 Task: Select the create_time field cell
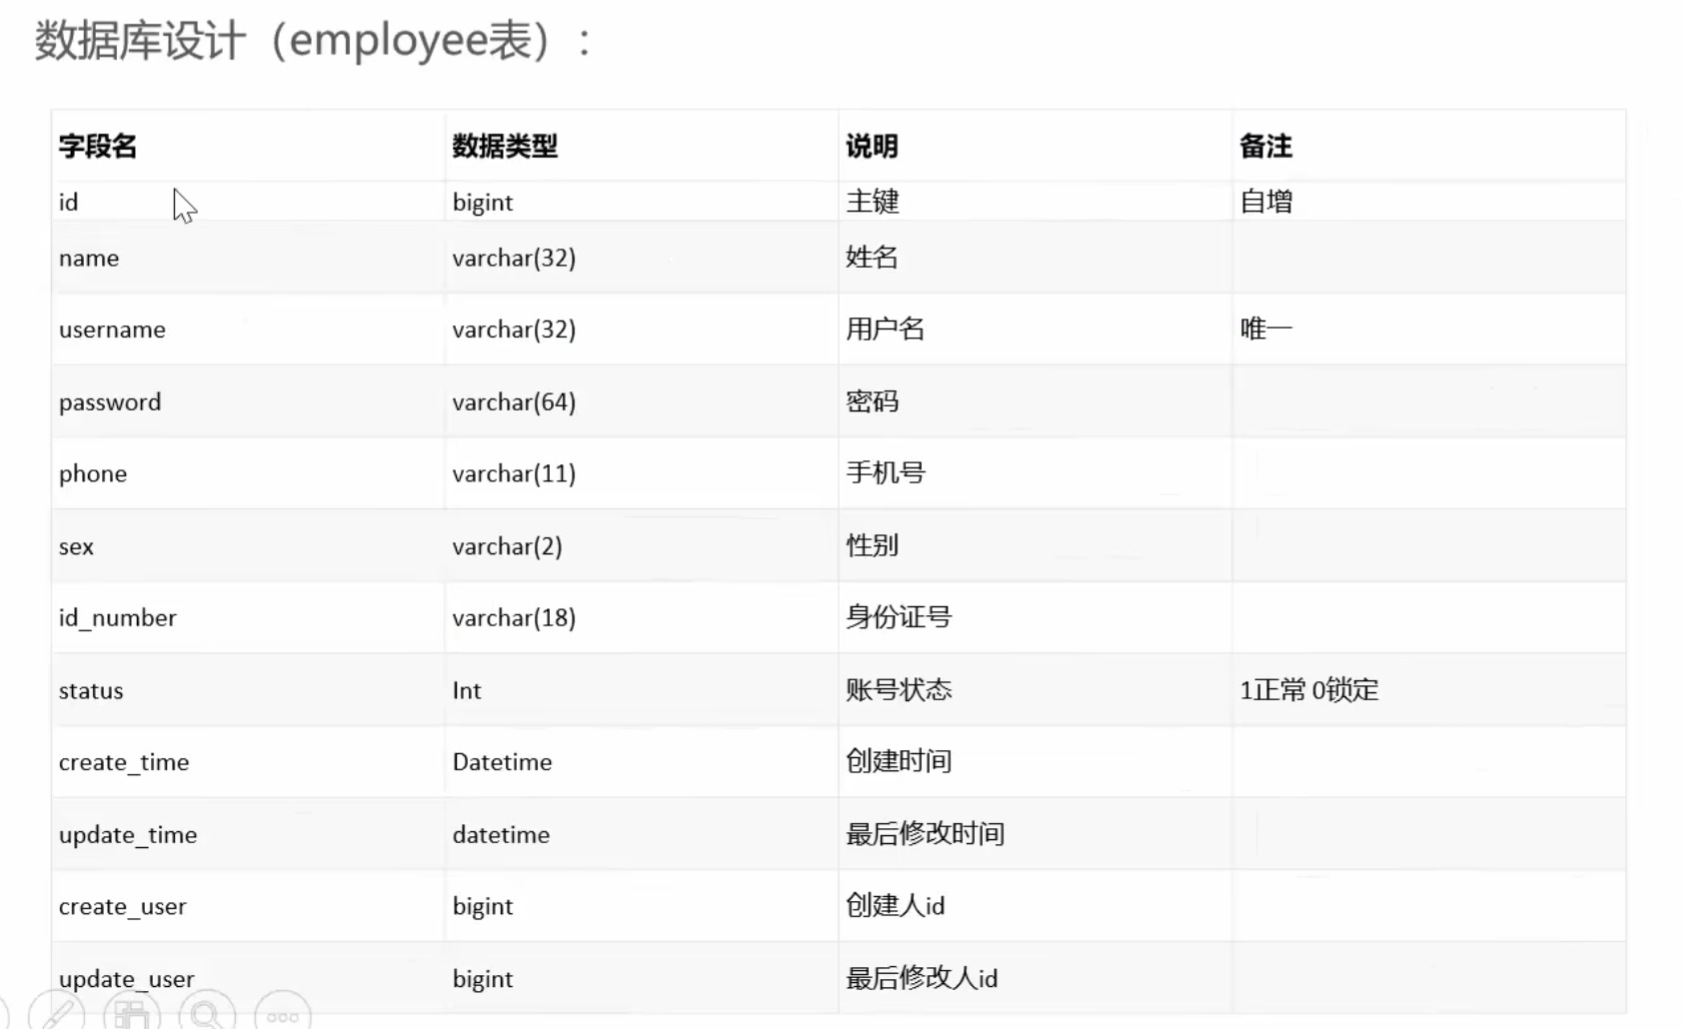(x=124, y=762)
